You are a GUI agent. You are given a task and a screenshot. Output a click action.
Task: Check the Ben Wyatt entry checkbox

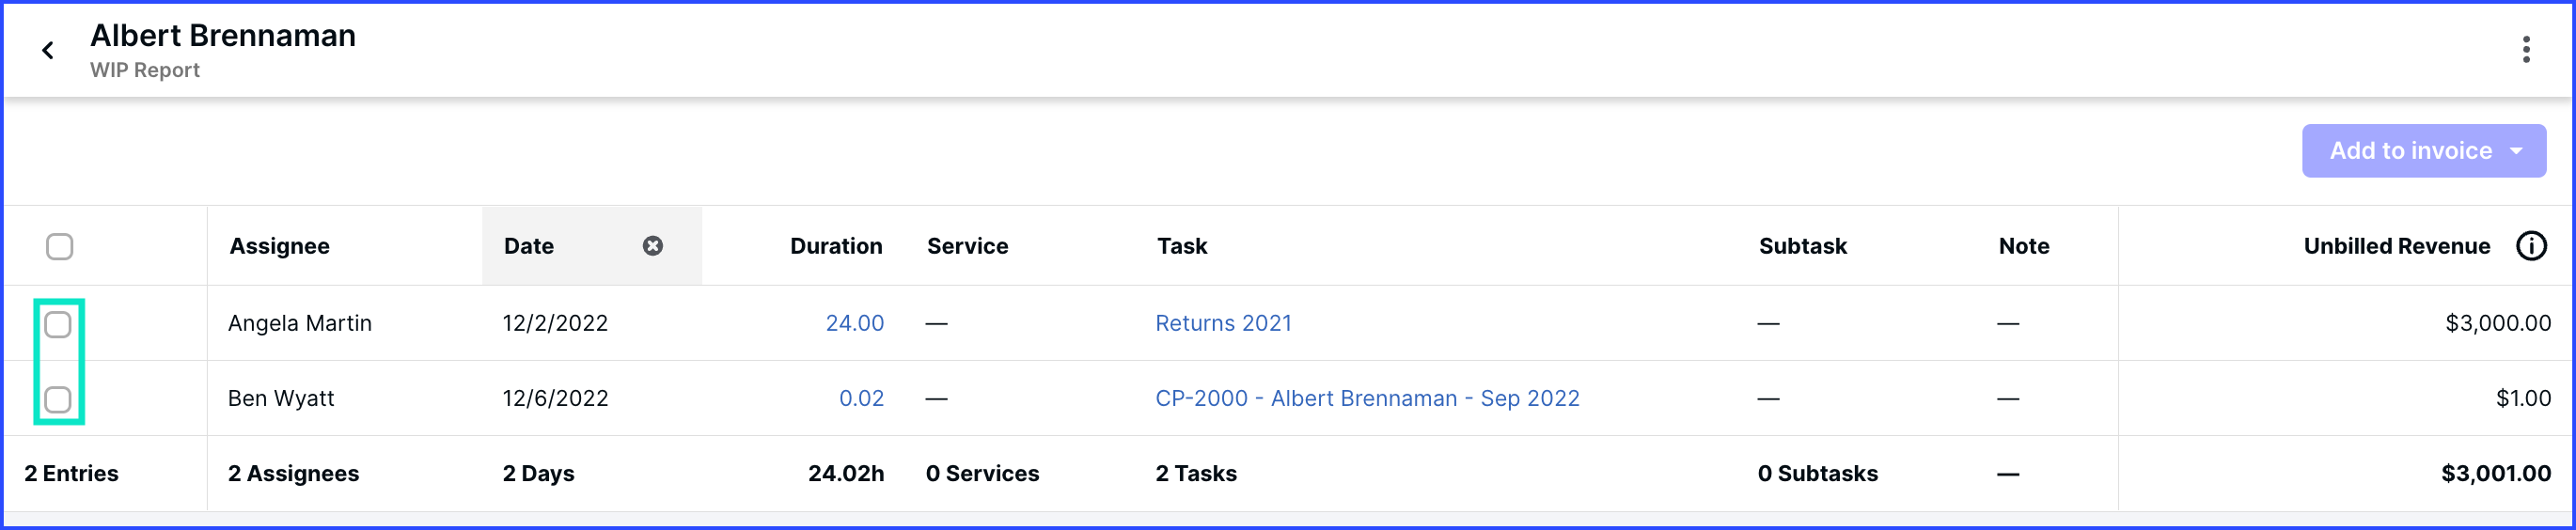point(58,399)
